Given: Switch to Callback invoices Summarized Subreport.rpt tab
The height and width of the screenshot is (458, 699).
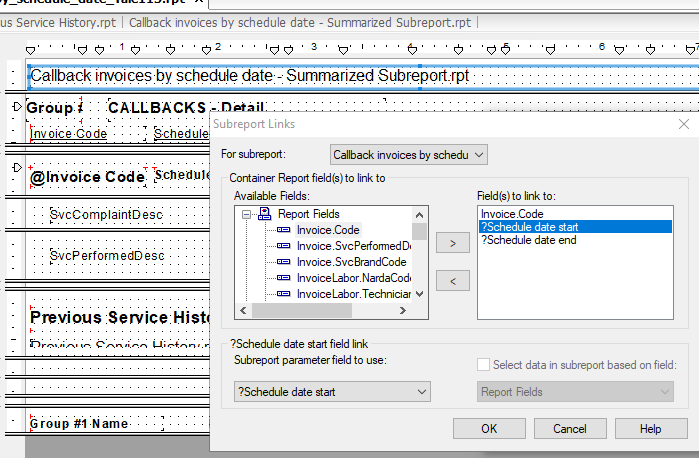Looking at the screenshot, I should [x=300, y=23].
